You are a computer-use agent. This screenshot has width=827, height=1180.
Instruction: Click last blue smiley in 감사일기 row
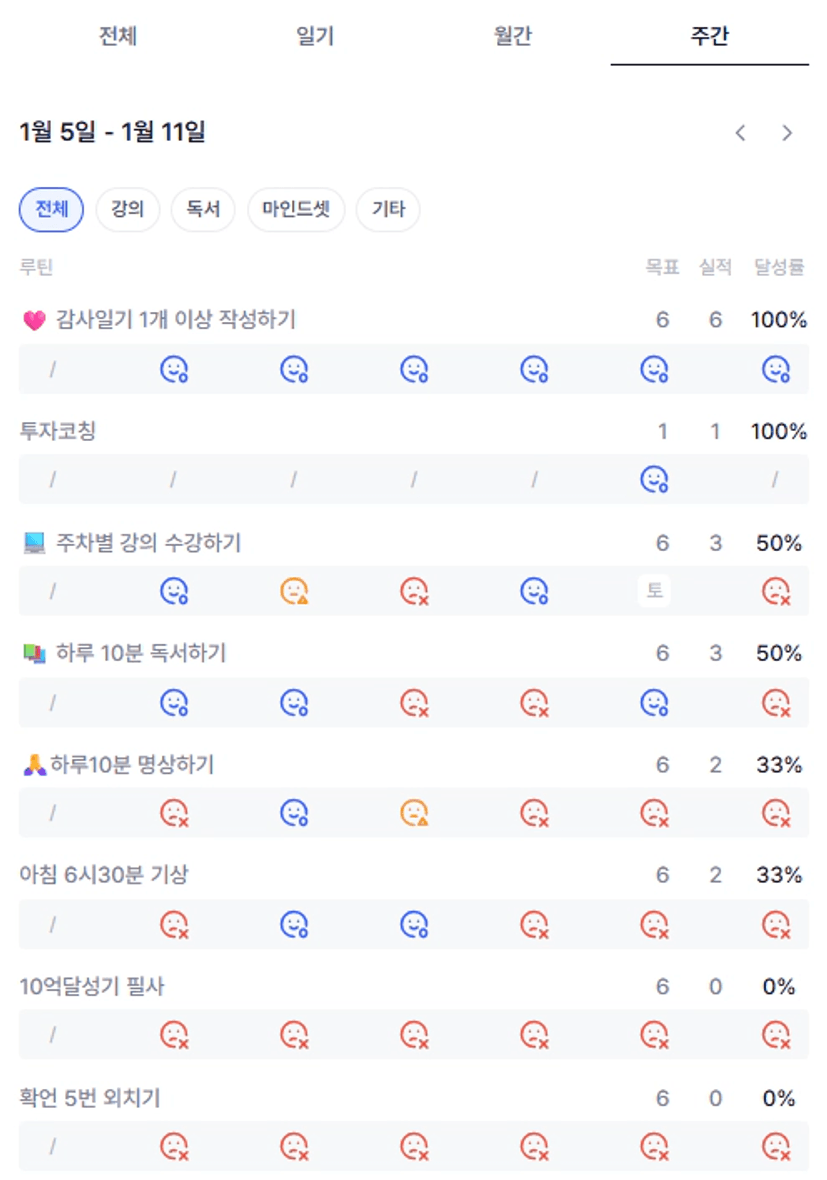[776, 370]
